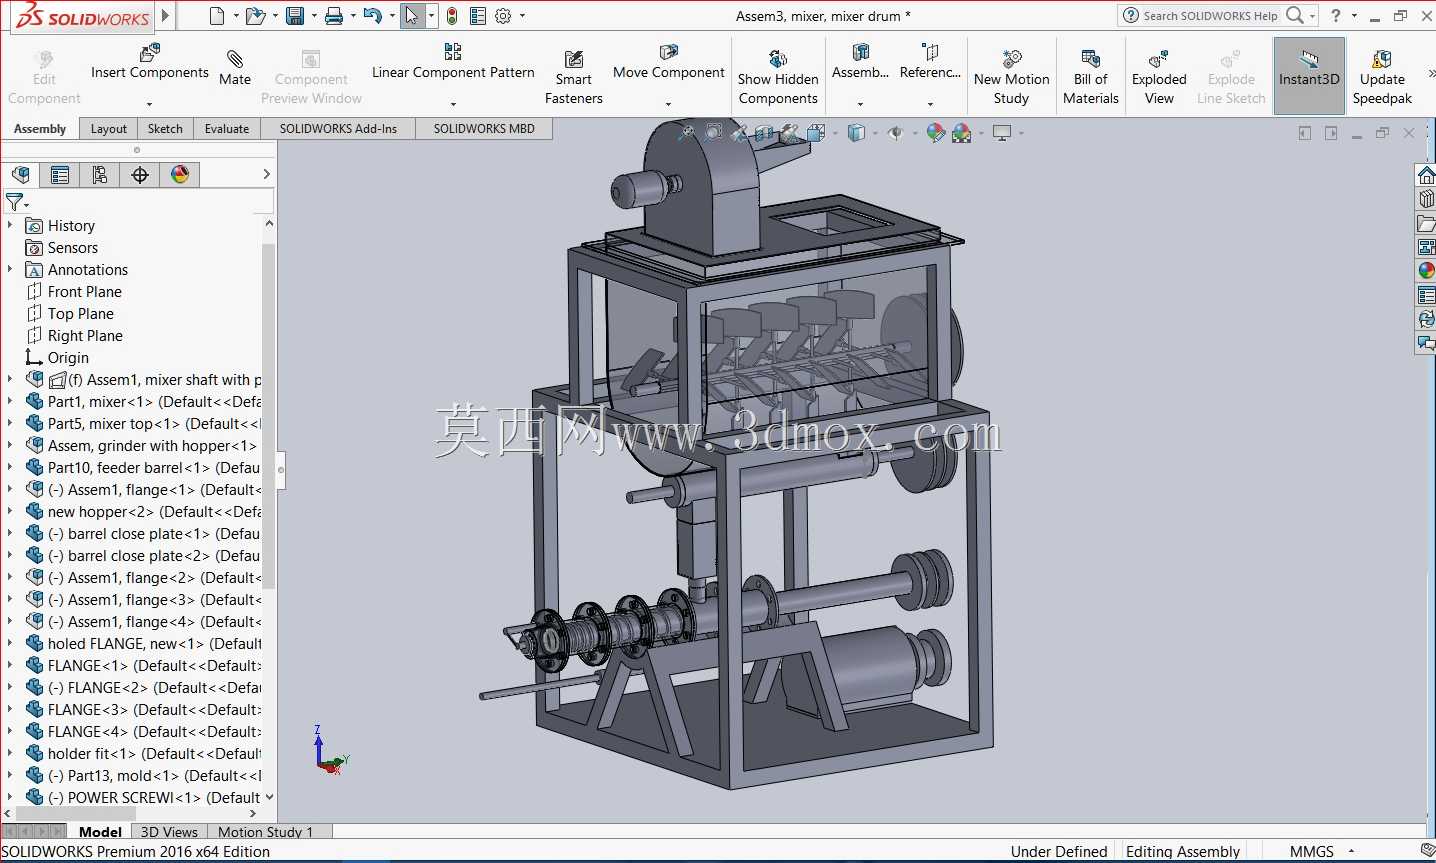Select Front Plane in the feature tree
The width and height of the screenshot is (1436, 863).
coord(85,292)
